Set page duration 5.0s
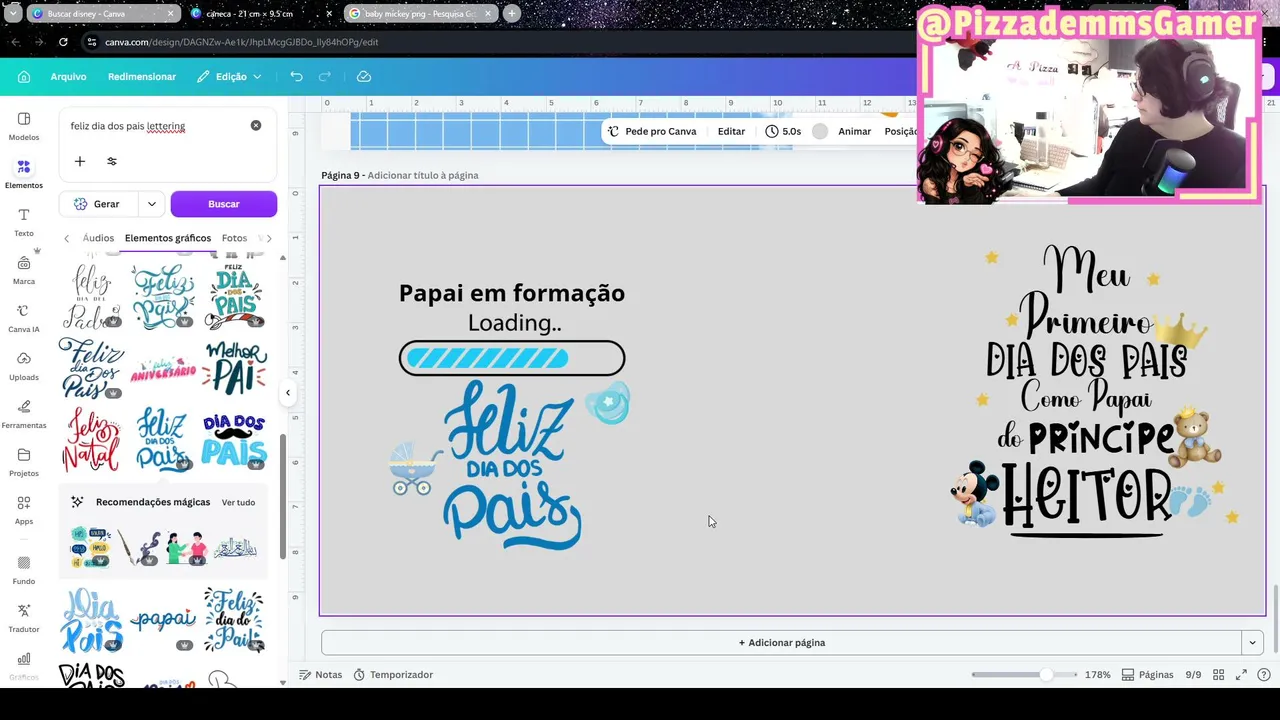The image size is (1280, 720). 783,131
